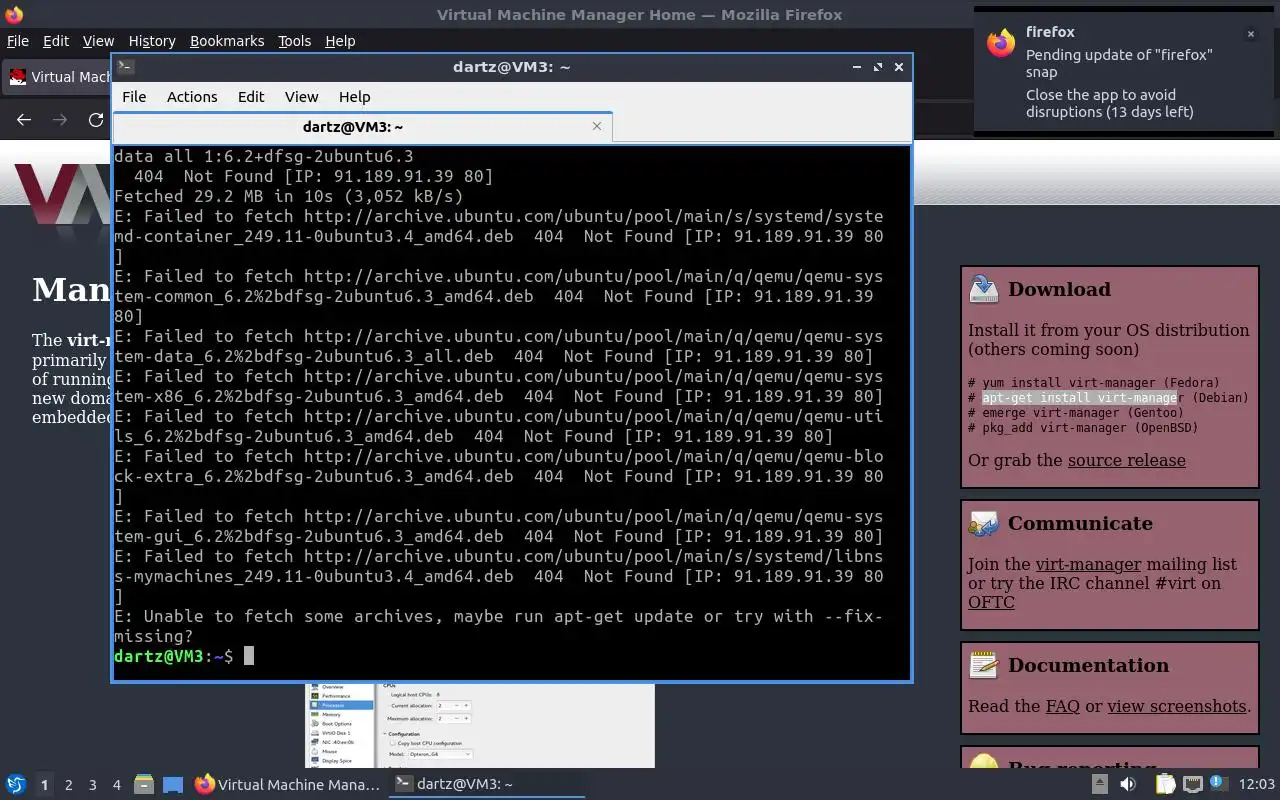Click the removable media tray icon
This screenshot has height=800, width=1280.
[1099, 784]
